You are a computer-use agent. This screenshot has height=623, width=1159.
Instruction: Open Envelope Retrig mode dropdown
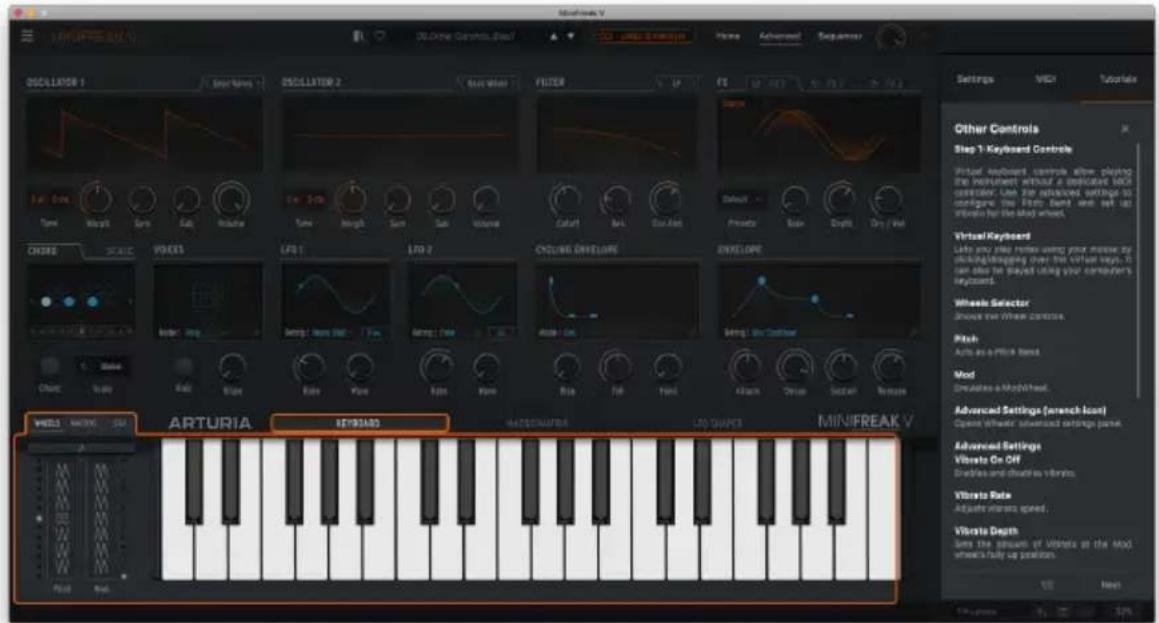761,333
